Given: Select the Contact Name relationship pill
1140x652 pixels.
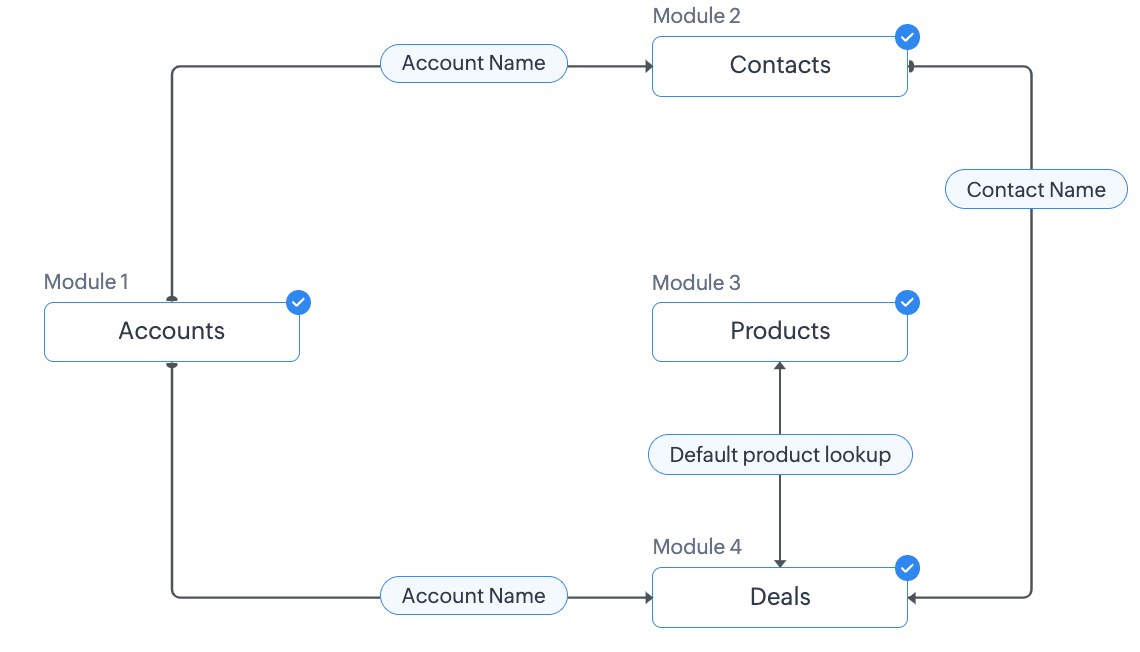Looking at the screenshot, I should (1036, 190).
